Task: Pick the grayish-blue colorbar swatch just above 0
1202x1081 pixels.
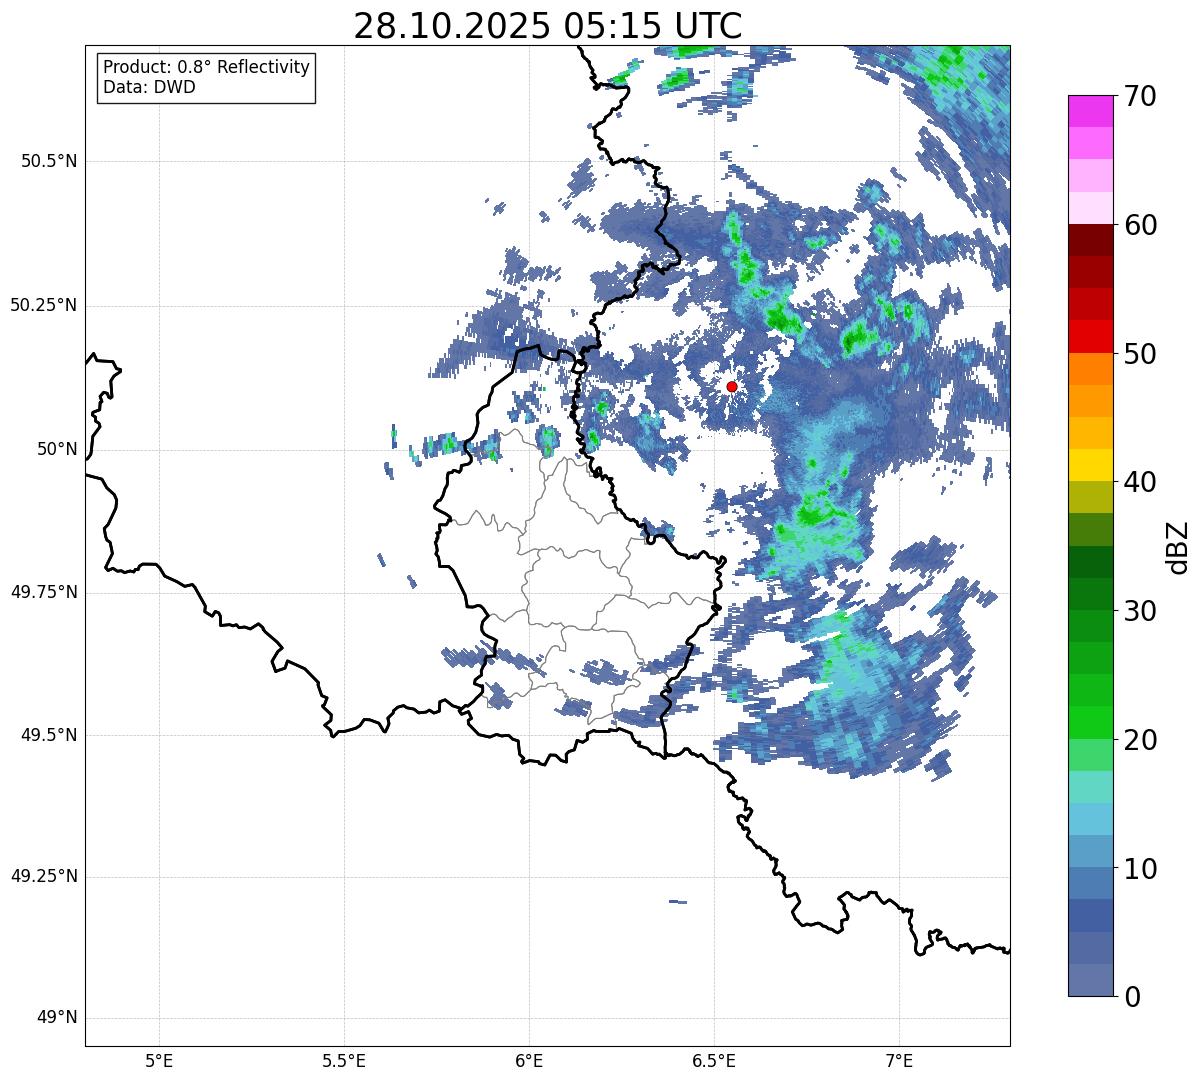Action: [x=1090, y=980]
